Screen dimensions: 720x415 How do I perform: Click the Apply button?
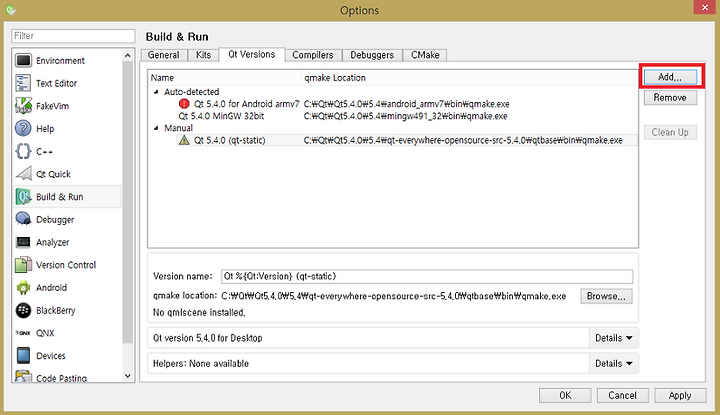680,395
